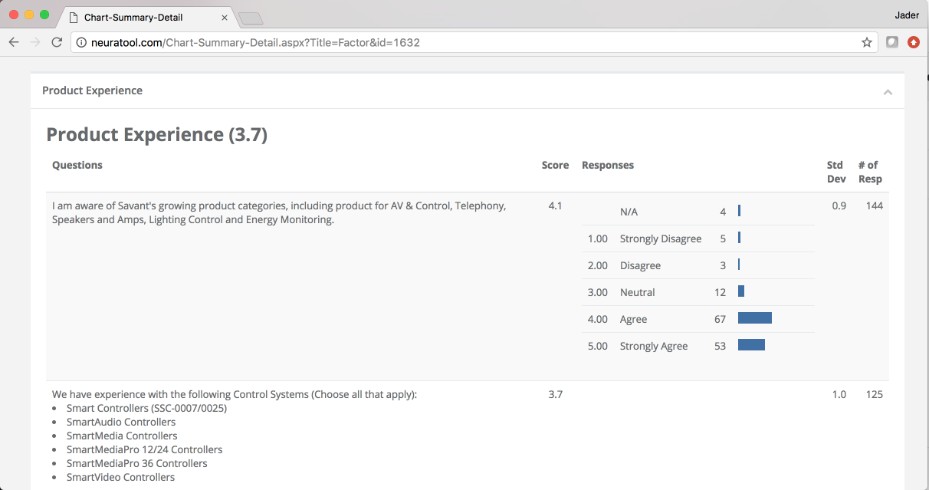Image resolution: width=929 pixels, height=490 pixels.
Task: Click the Responses column header
Action: point(608,165)
